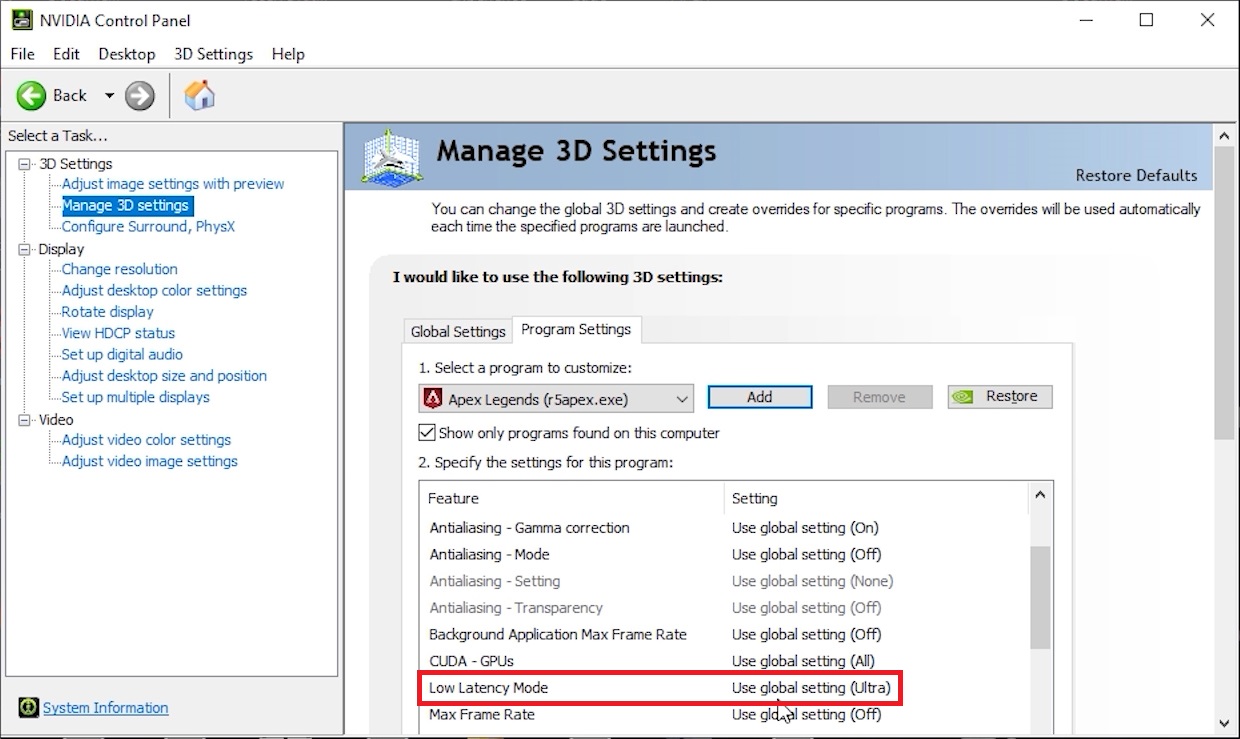Open the Desktop menu
Image resolution: width=1240 pixels, height=739 pixels.
tap(127, 54)
